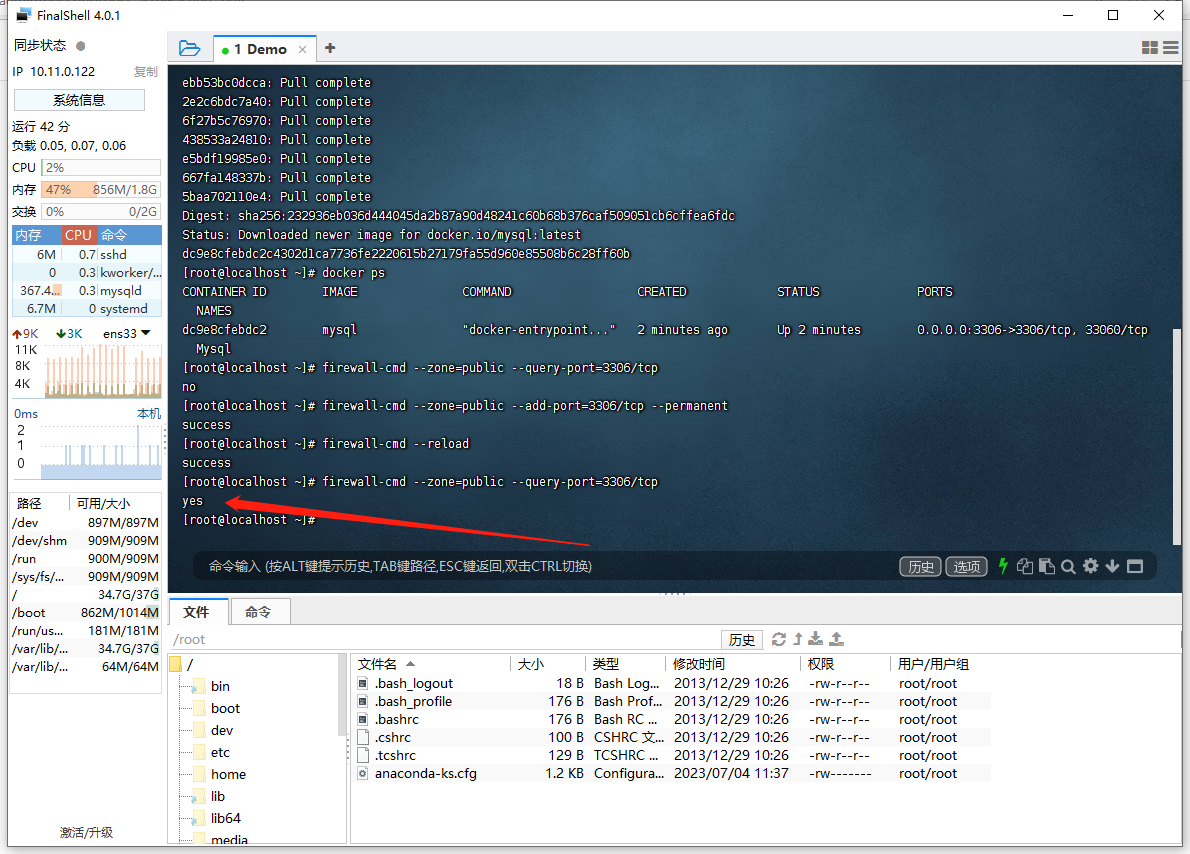Toggle terminal fullscreen window icon
Screen dimensions: 1190x854
[1134, 566]
